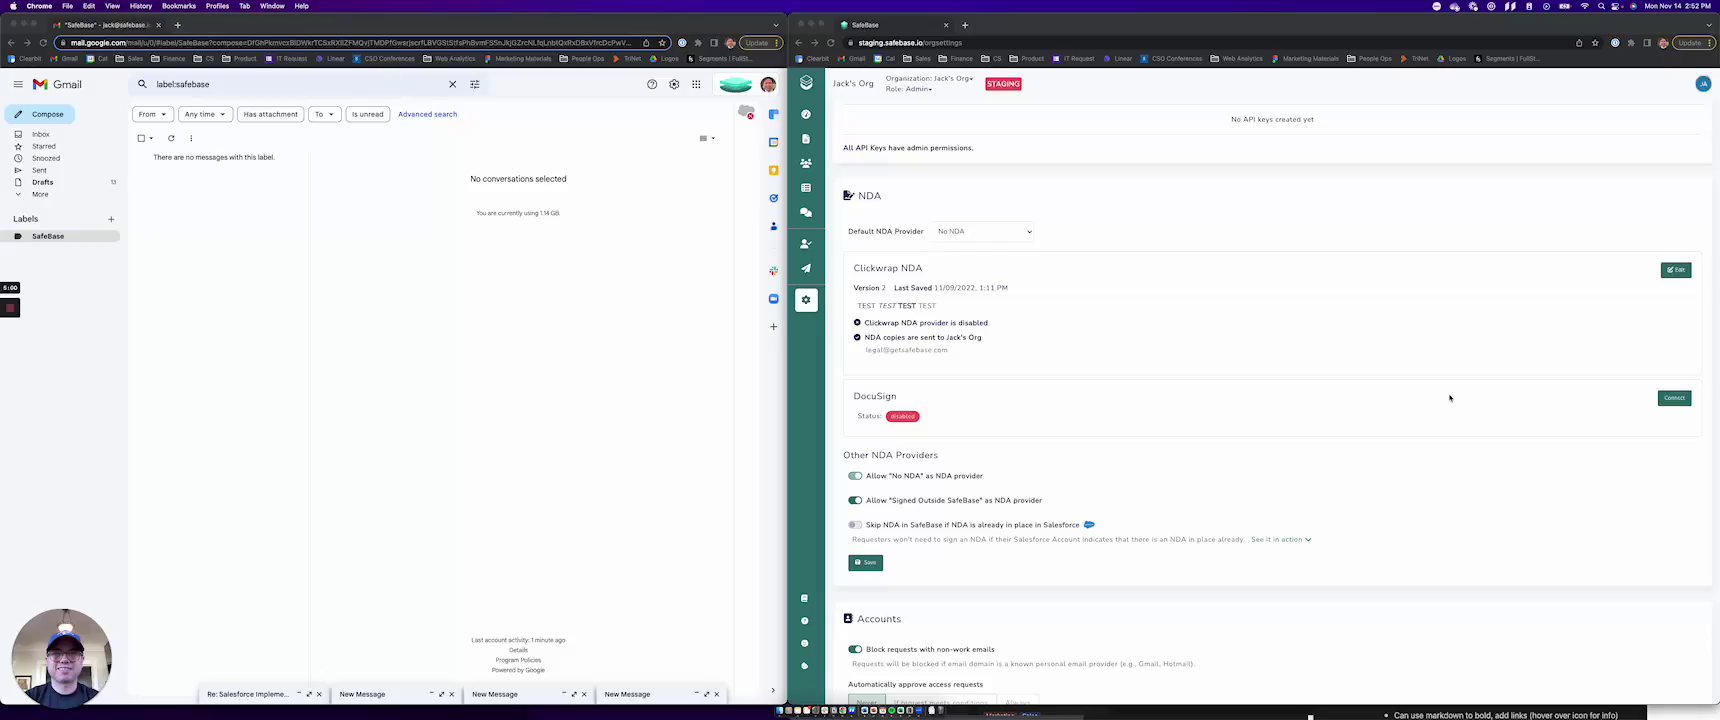
Task: Open Gmail support help icon
Action: pyautogui.click(x=652, y=84)
